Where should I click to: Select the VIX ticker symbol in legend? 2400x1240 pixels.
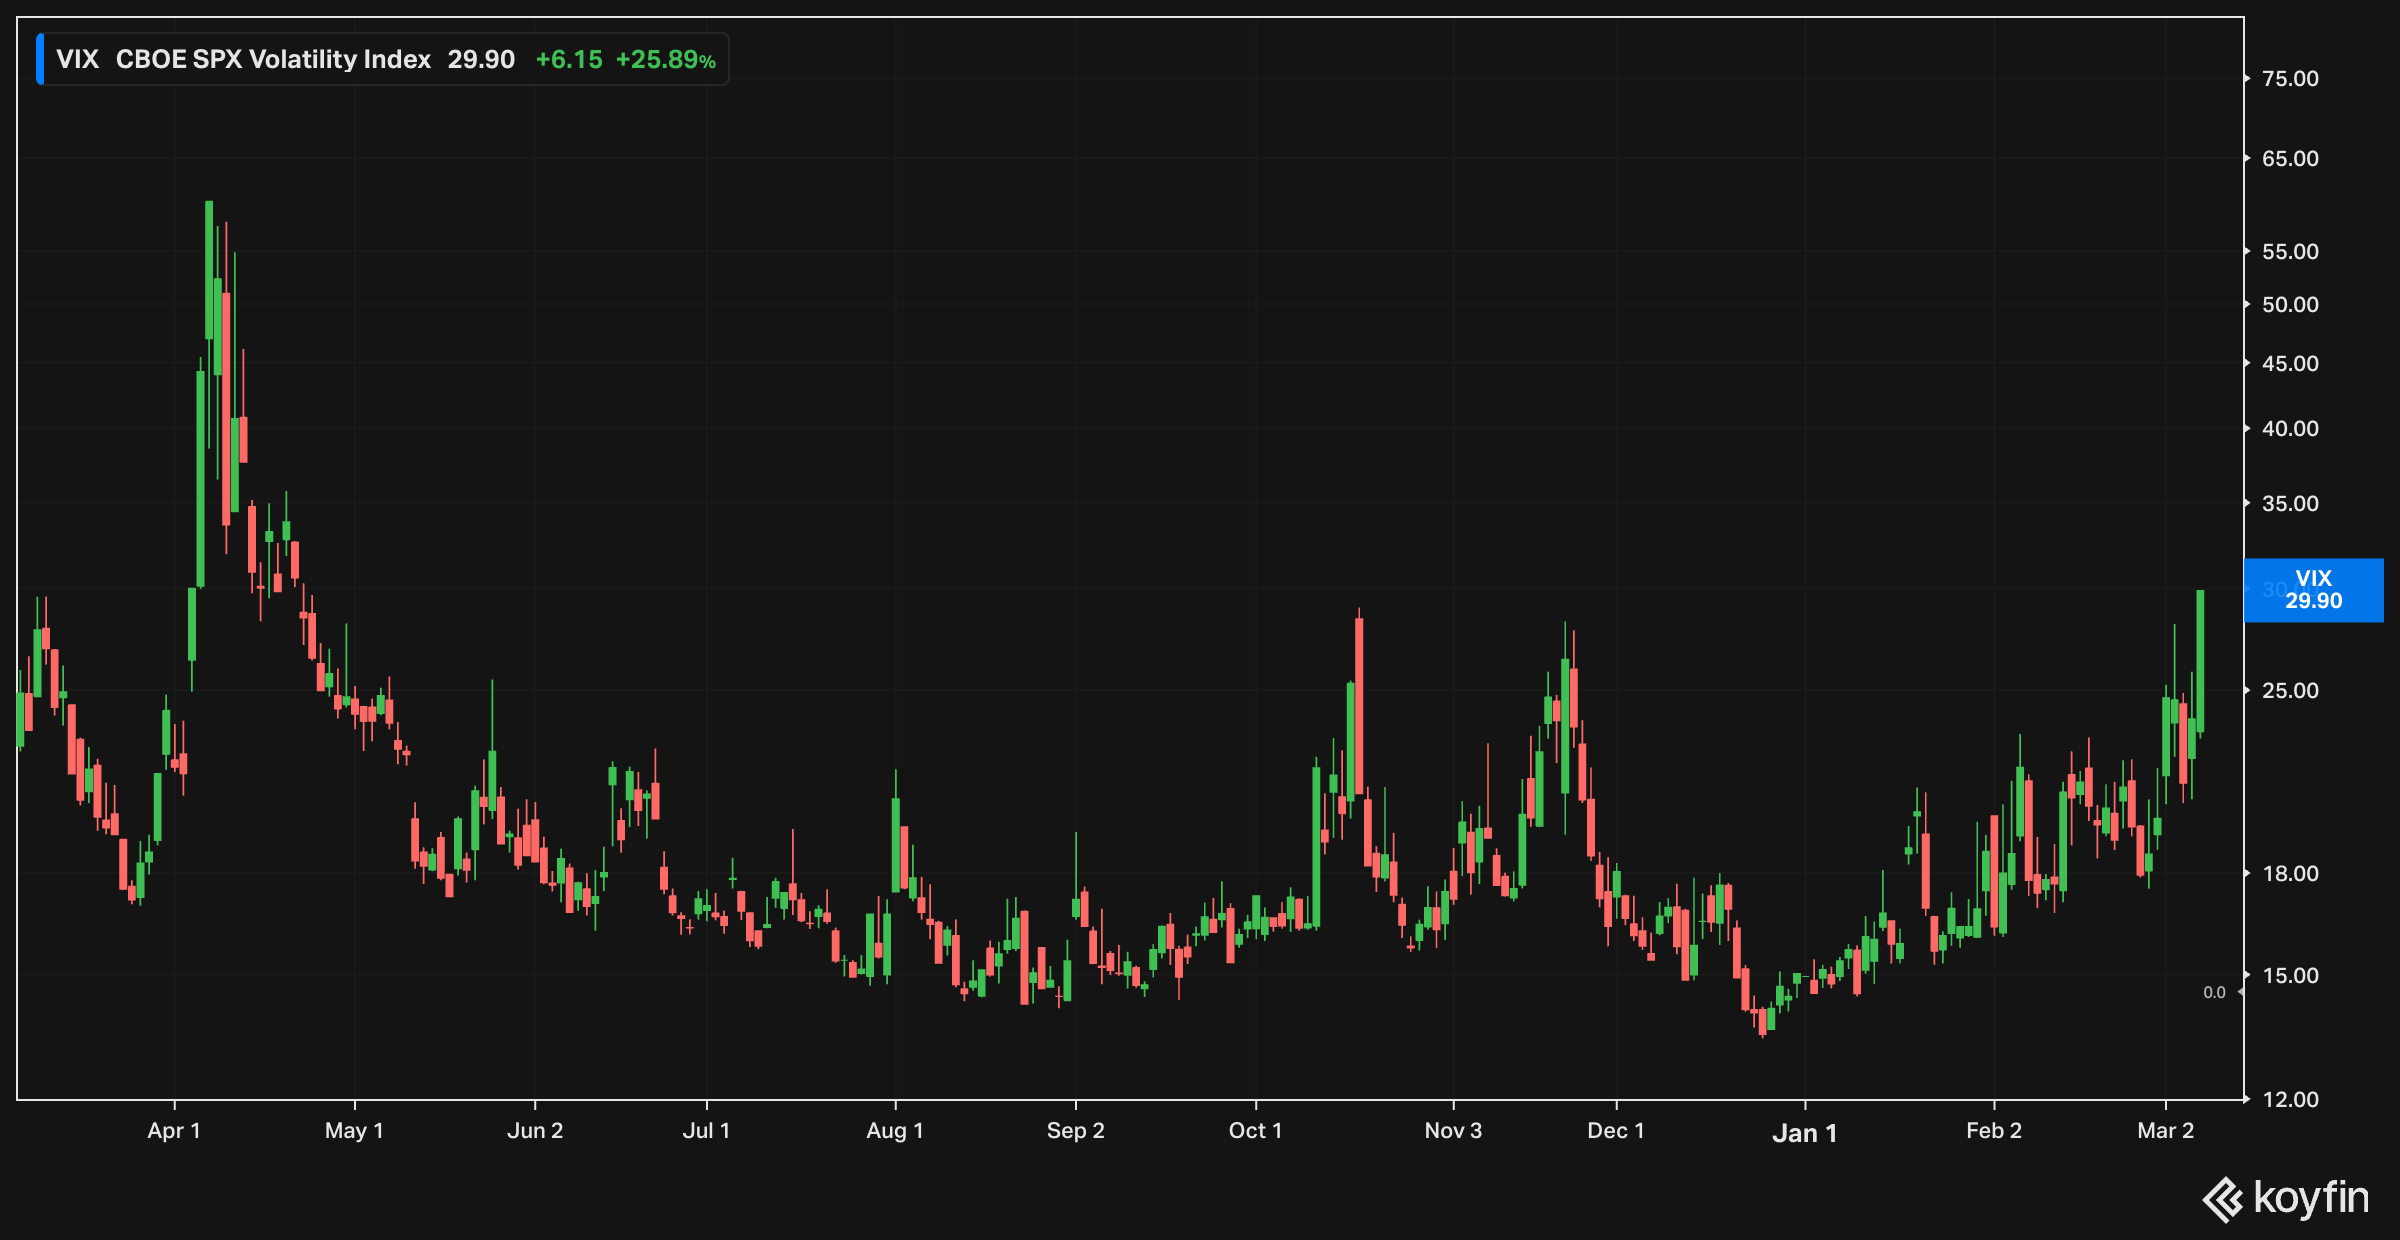pyautogui.click(x=77, y=59)
